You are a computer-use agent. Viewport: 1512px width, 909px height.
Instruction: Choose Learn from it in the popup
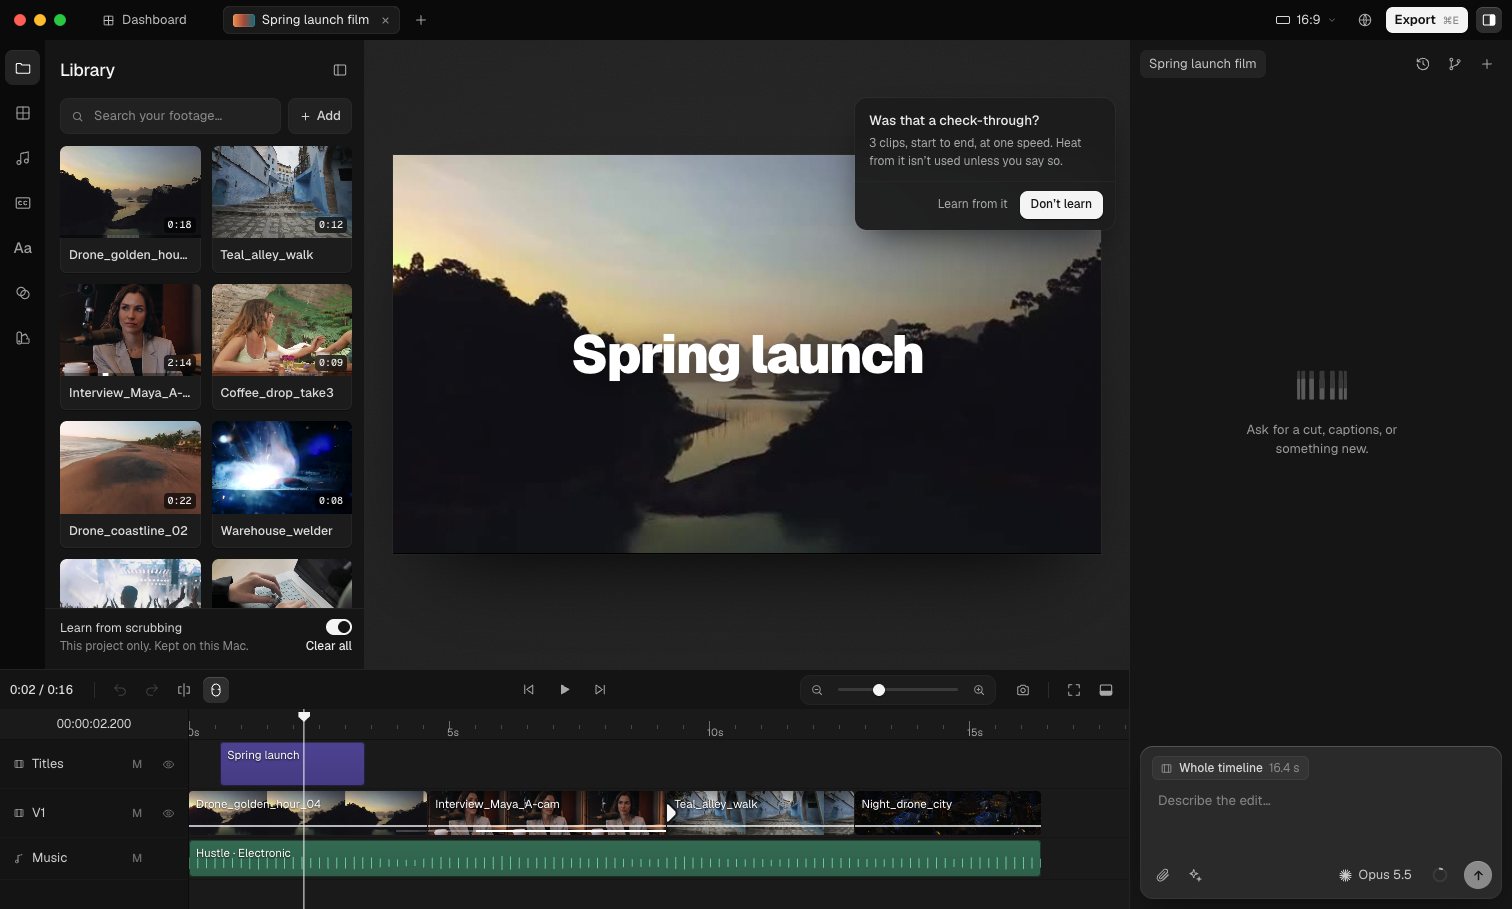coord(972,204)
